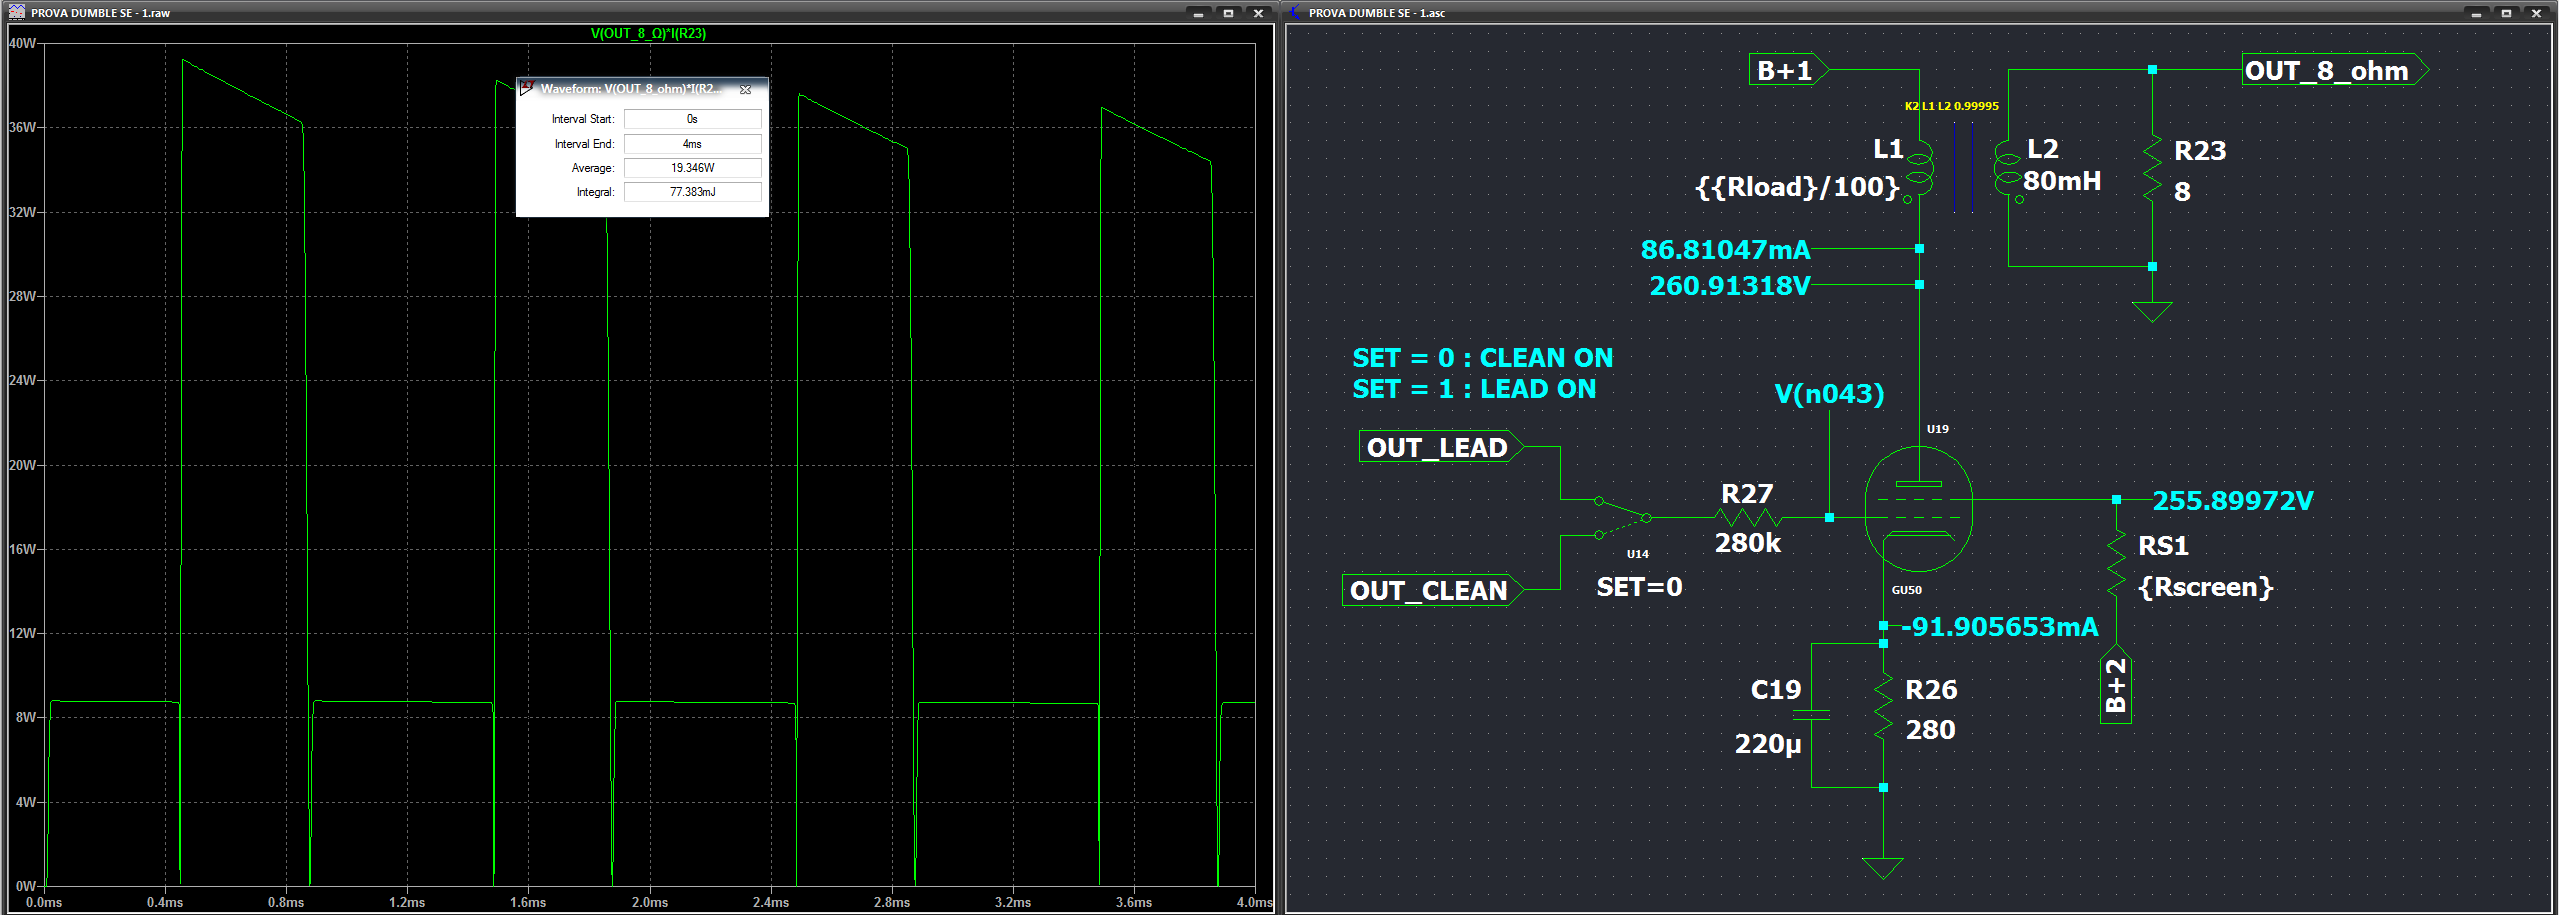Select the Average value field
Screen dimensions: 2560x915
[692, 168]
